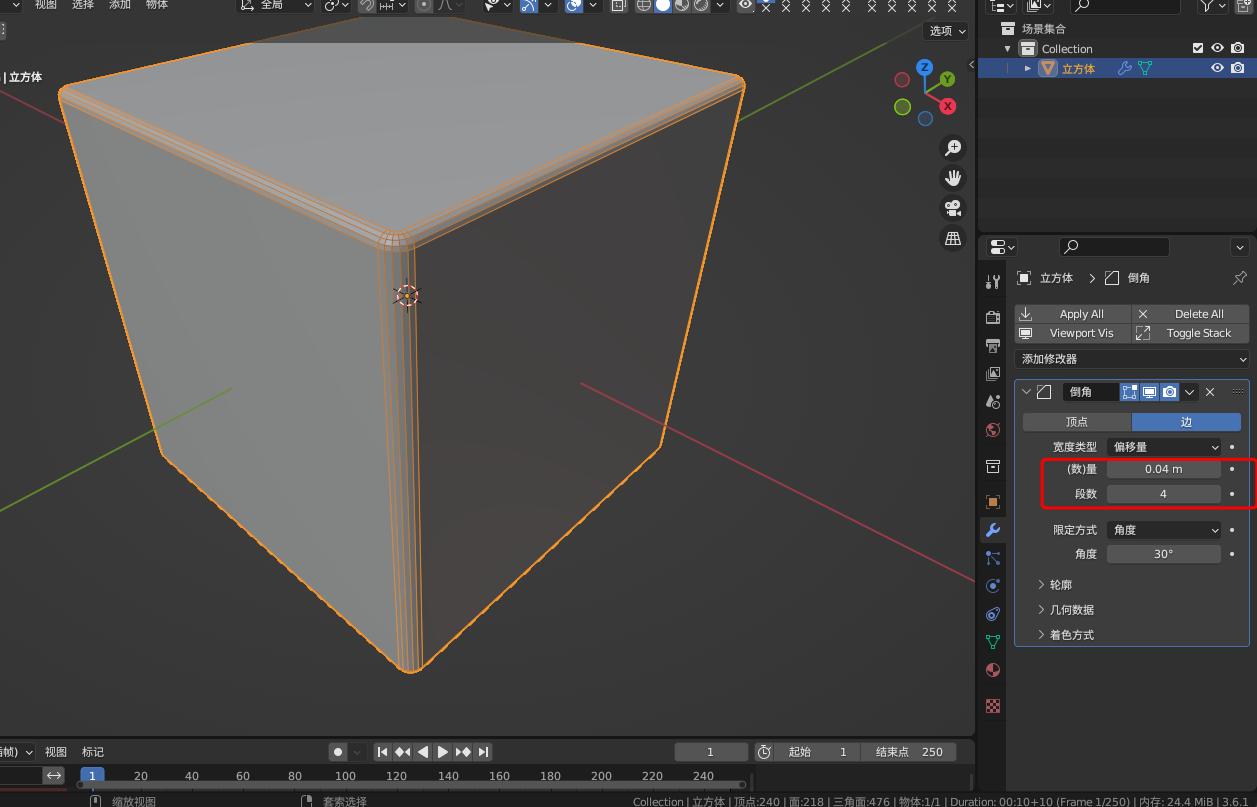This screenshot has width=1257, height=807.
Task: Click the play animation button
Action: [443, 752]
